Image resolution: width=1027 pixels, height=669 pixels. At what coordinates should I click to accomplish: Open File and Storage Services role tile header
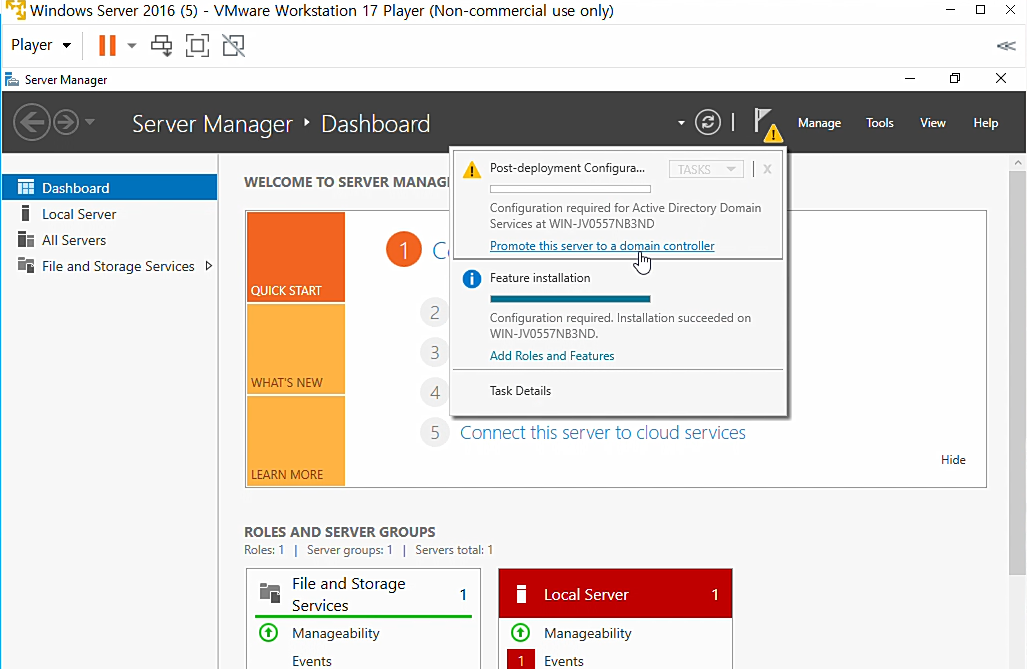(x=364, y=594)
